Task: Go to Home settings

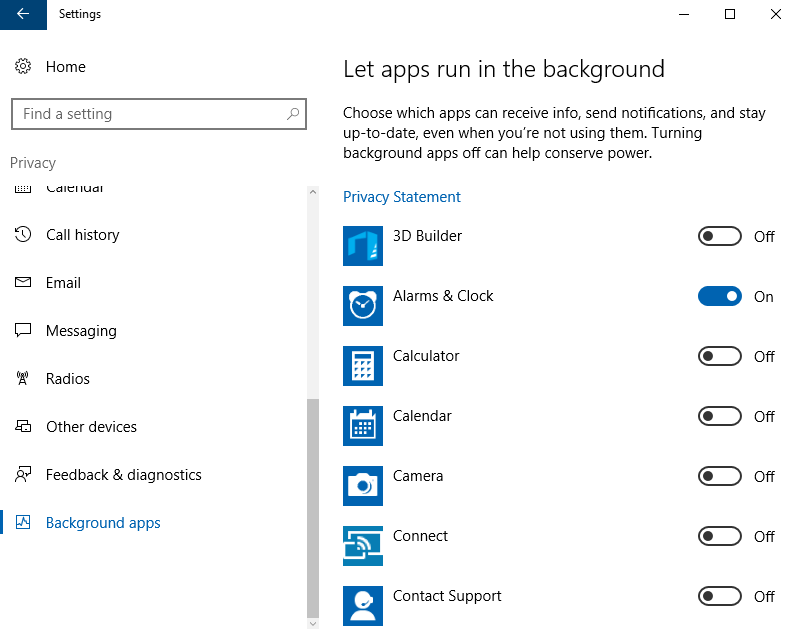Action: click(x=66, y=66)
